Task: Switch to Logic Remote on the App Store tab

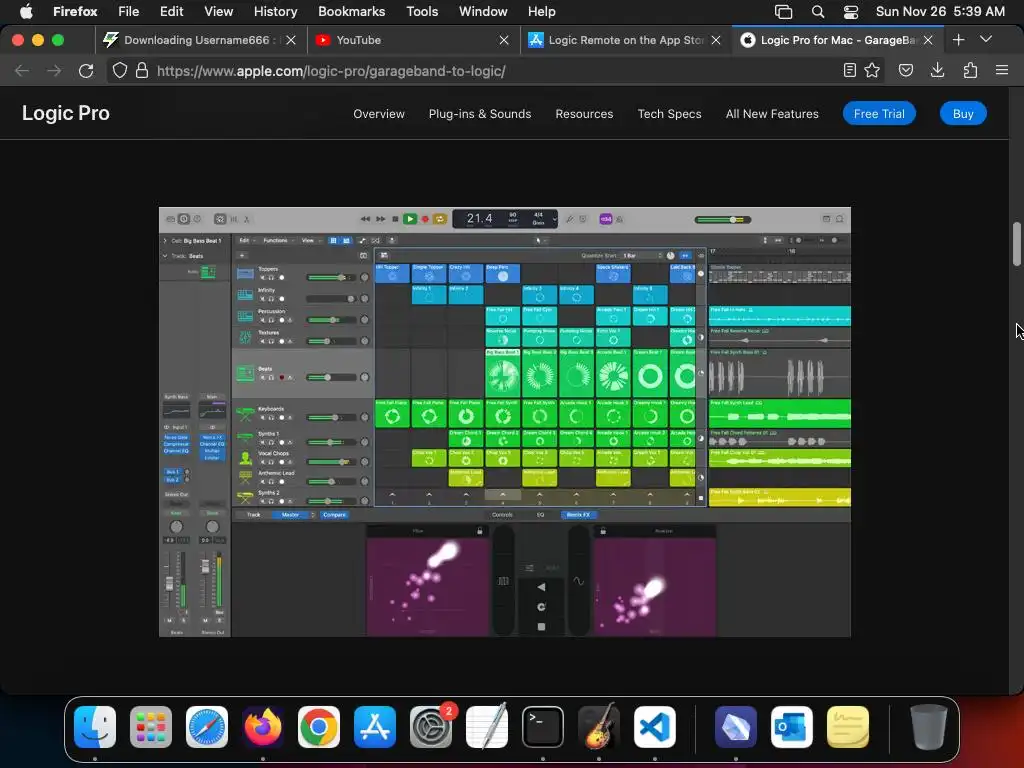Action: pyautogui.click(x=626, y=40)
